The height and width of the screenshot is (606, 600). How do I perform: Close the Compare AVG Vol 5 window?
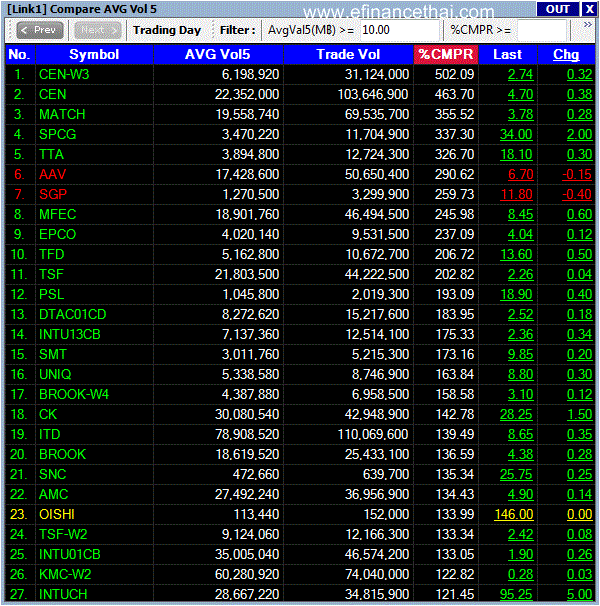(x=590, y=9)
